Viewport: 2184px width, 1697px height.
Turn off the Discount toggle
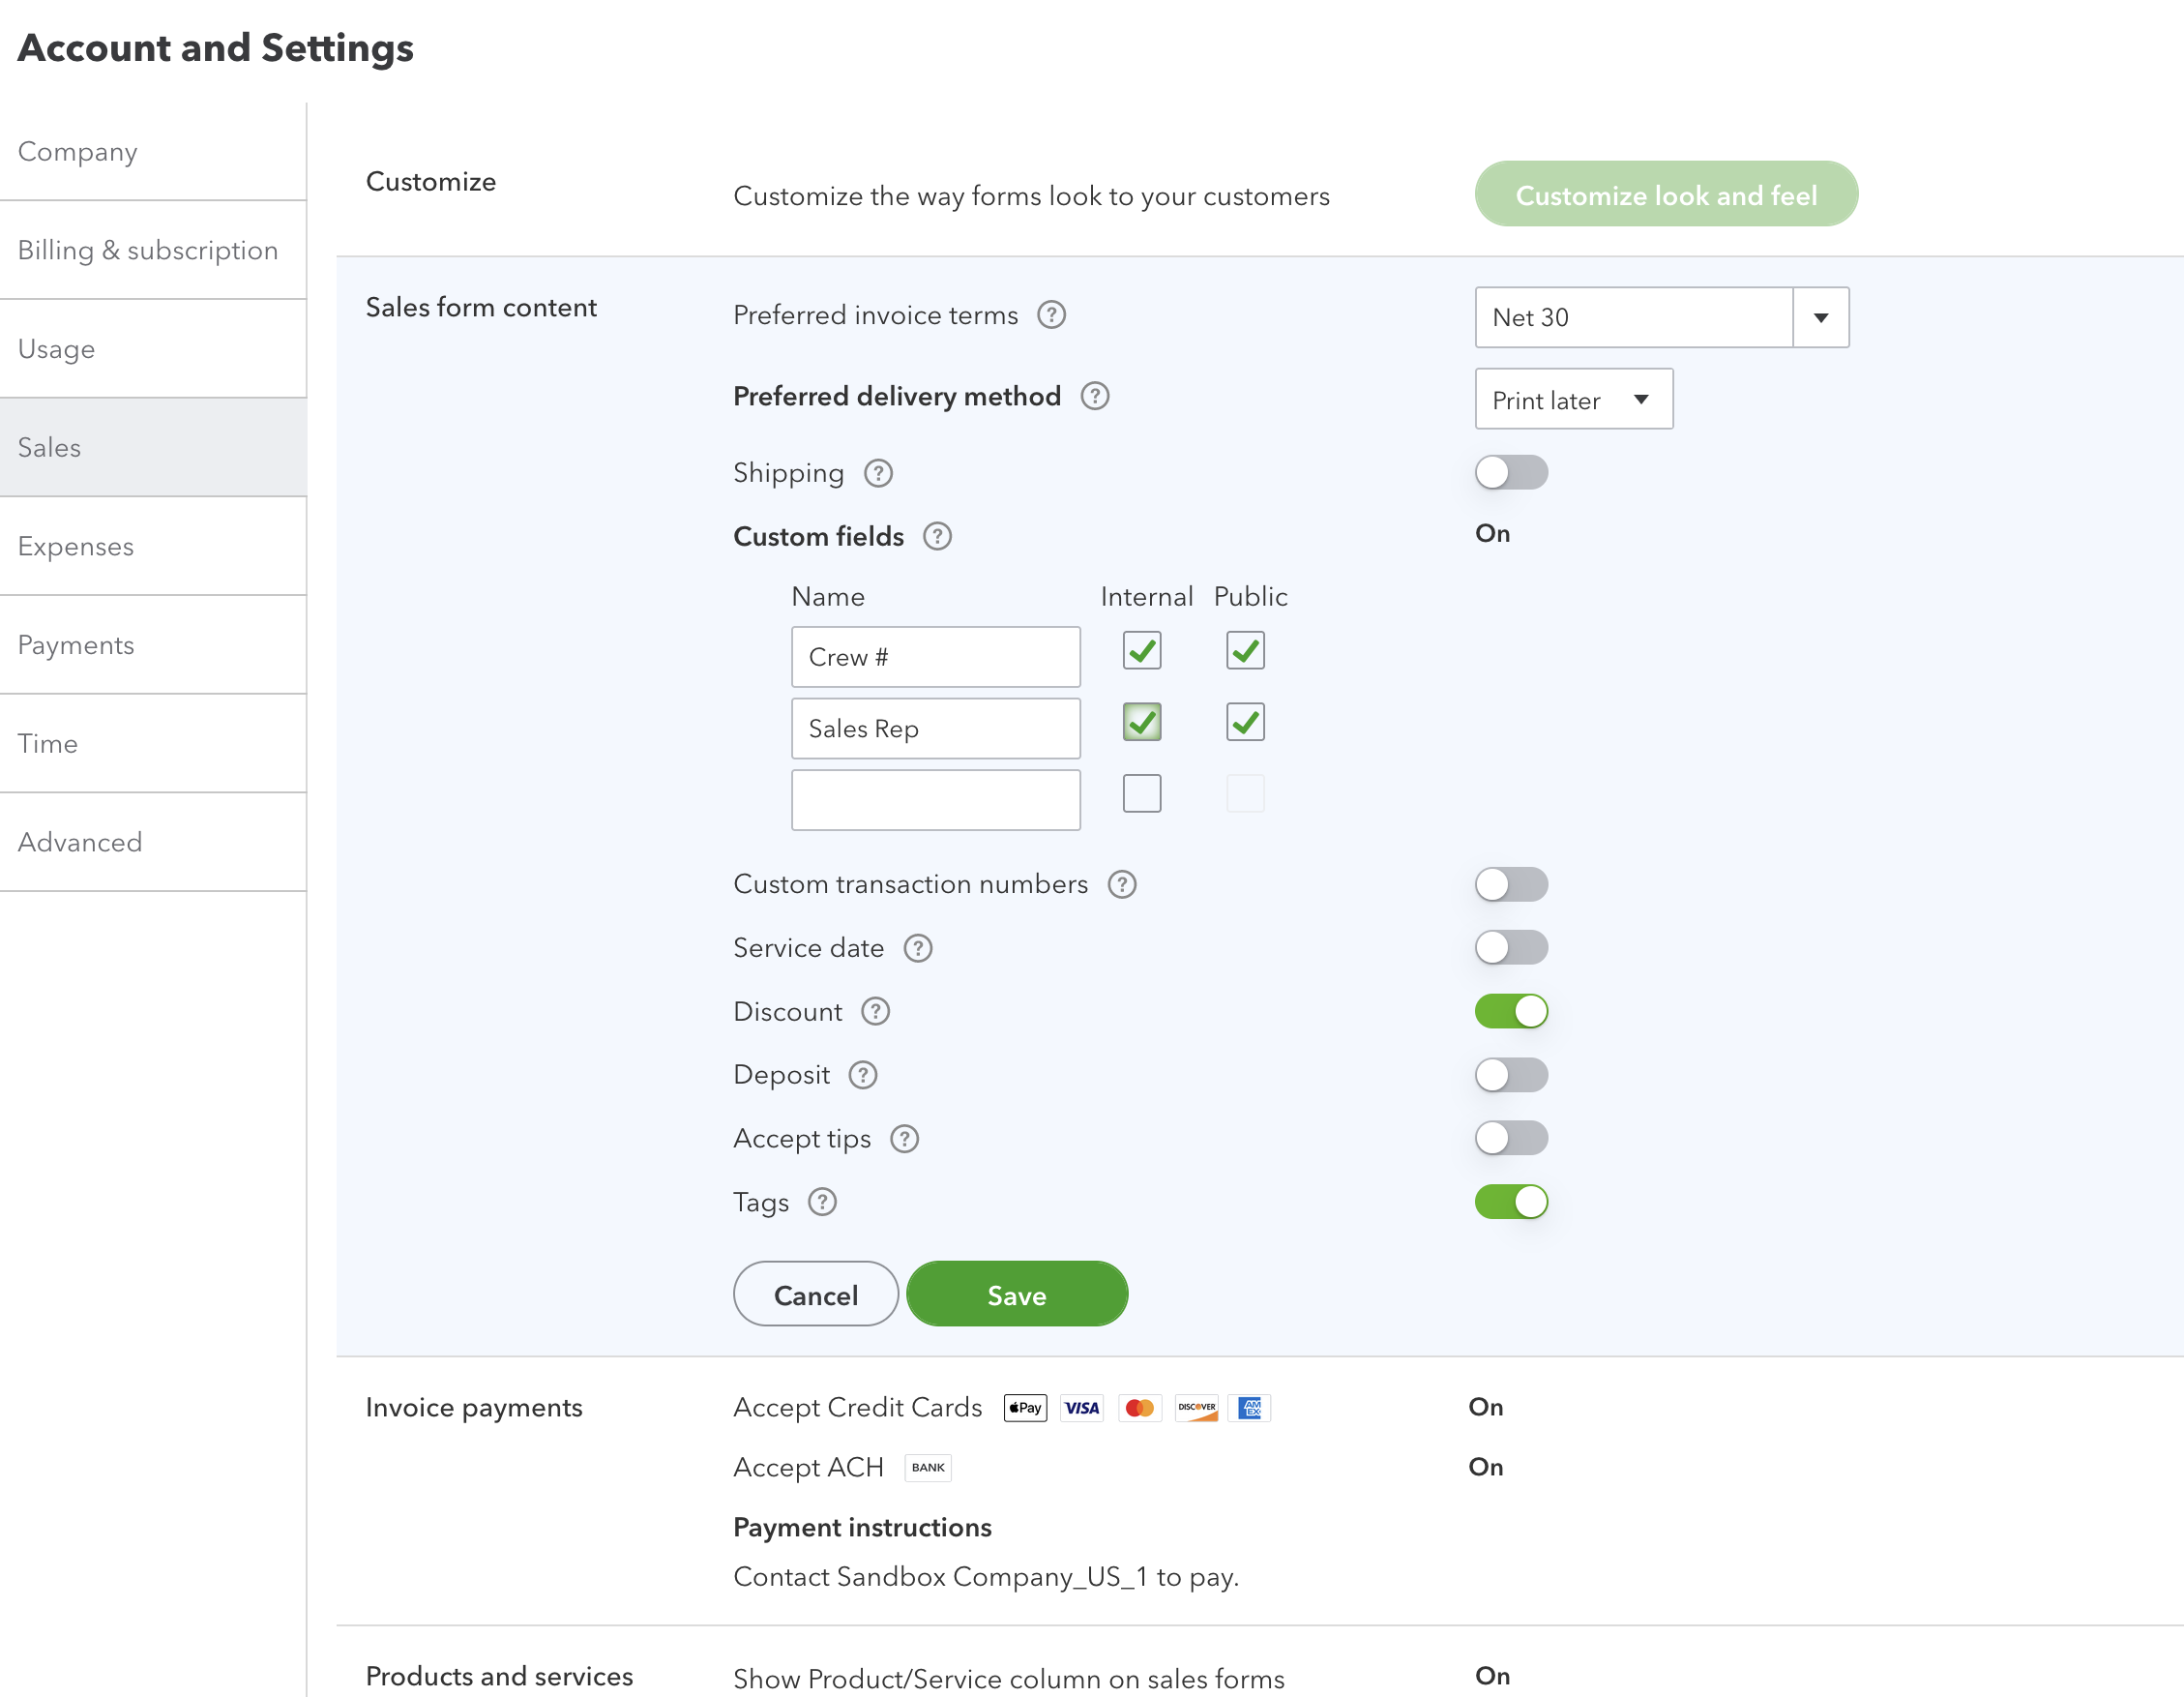pyautogui.click(x=1510, y=1012)
